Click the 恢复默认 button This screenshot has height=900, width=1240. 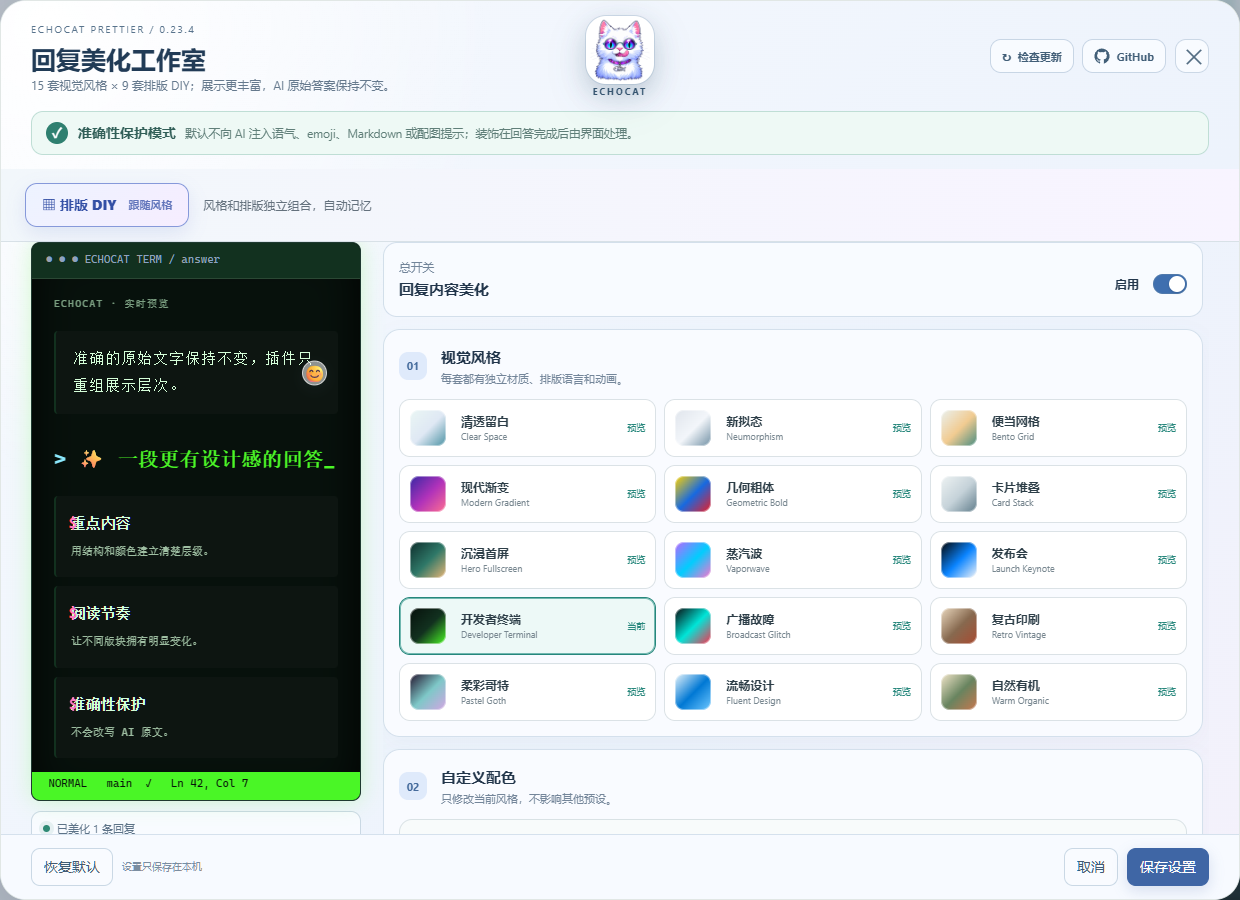pyautogui.click(x=72, y=867)
